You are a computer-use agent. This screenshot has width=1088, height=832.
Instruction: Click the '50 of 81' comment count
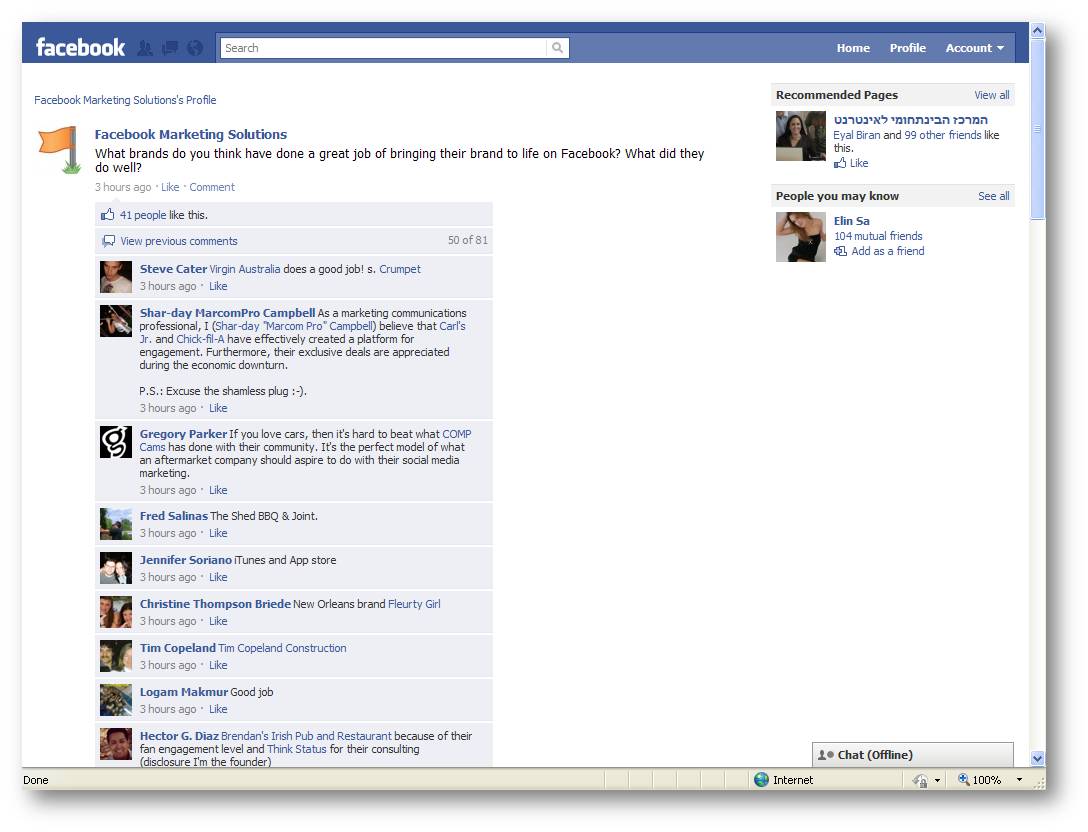point(468,240)
